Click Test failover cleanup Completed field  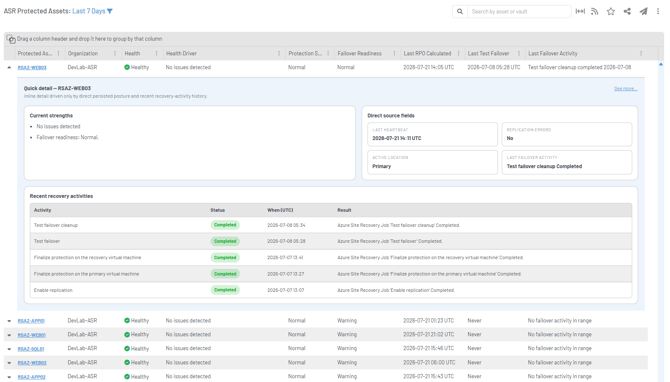pos(567,162)
